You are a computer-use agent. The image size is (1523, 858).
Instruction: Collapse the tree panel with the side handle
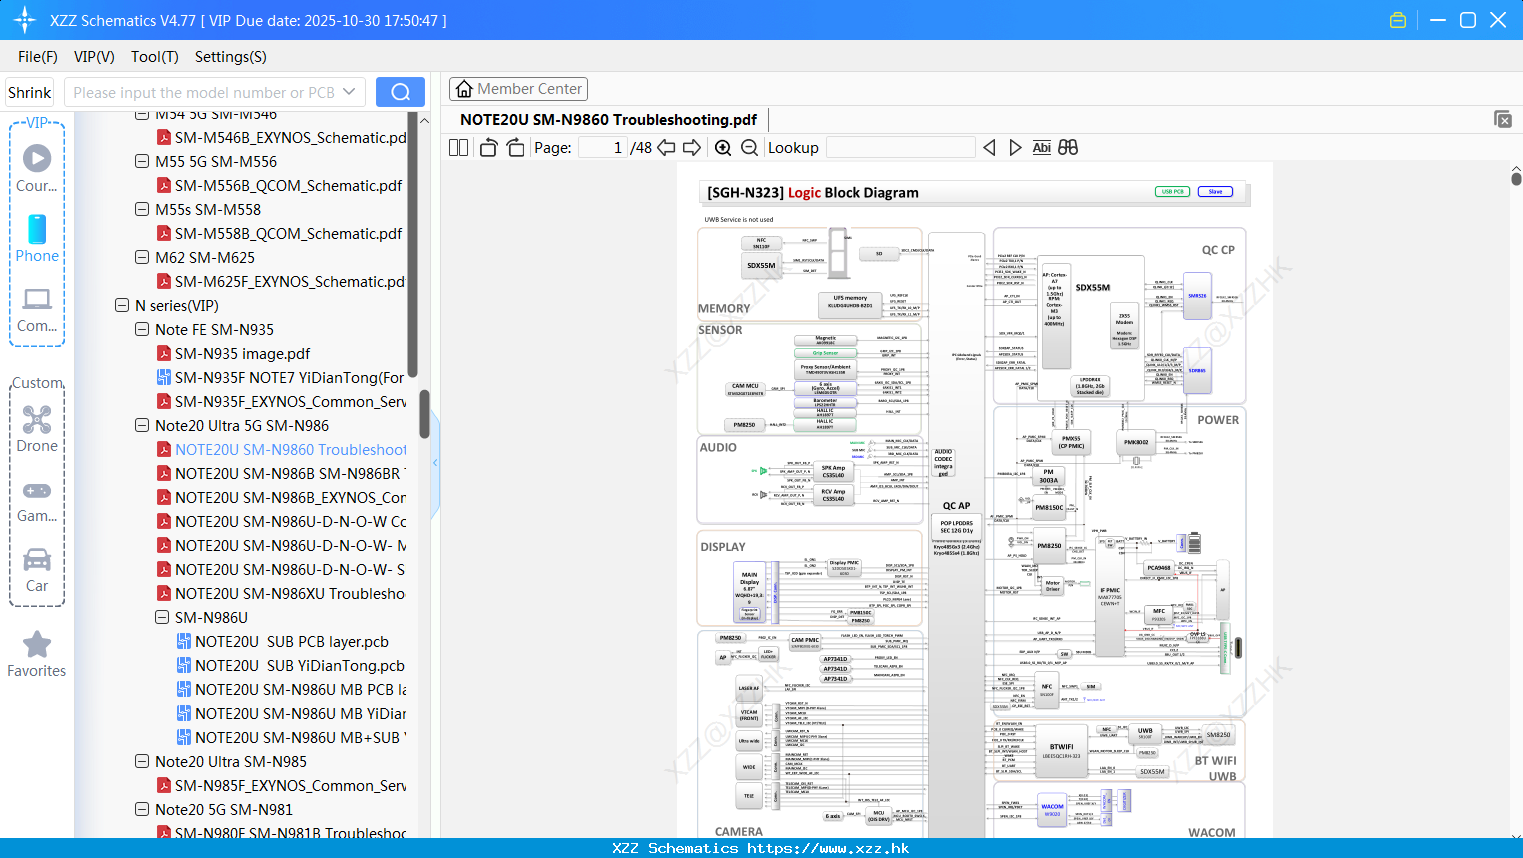coord(435,463)
